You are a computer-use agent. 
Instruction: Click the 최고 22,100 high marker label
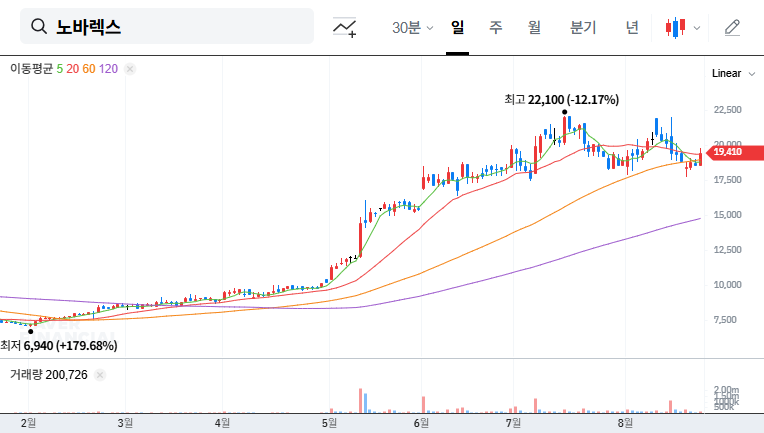561,100
